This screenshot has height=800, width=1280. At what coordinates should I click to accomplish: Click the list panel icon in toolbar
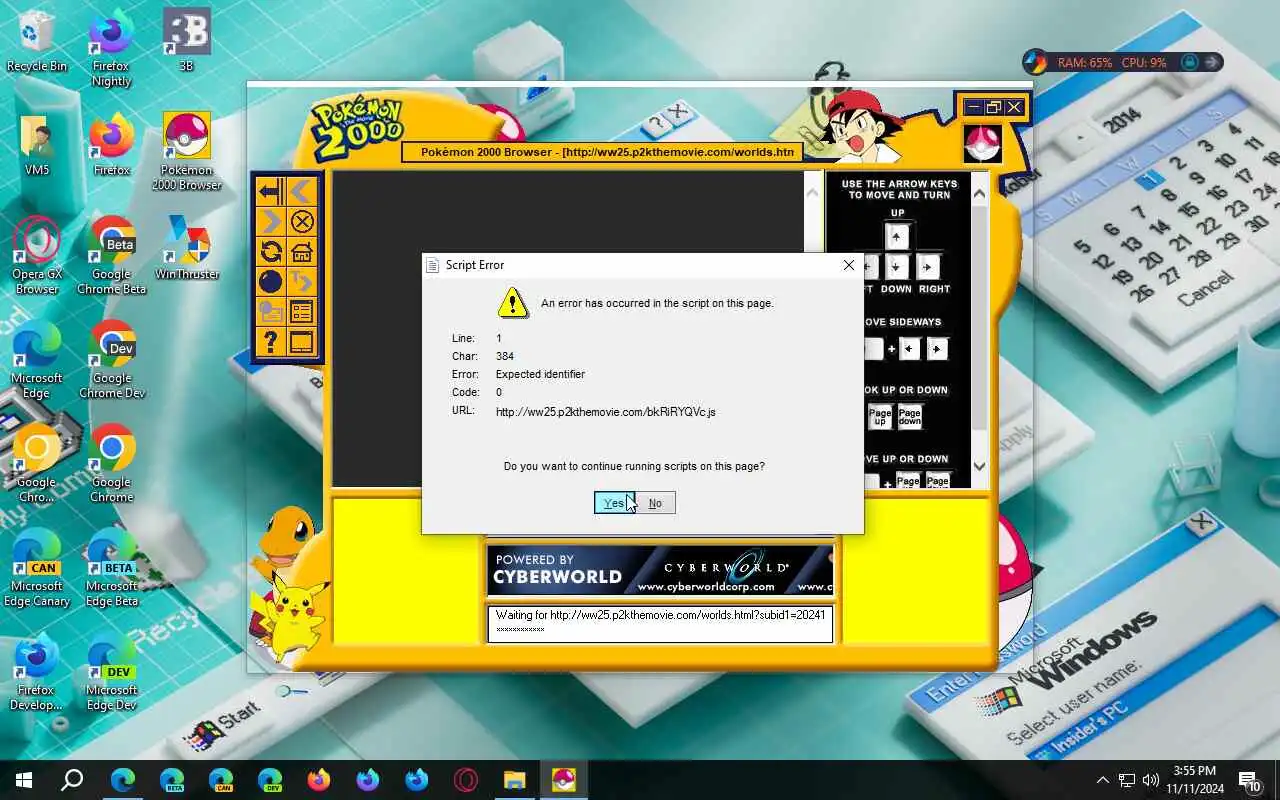(x=302, y=312)
